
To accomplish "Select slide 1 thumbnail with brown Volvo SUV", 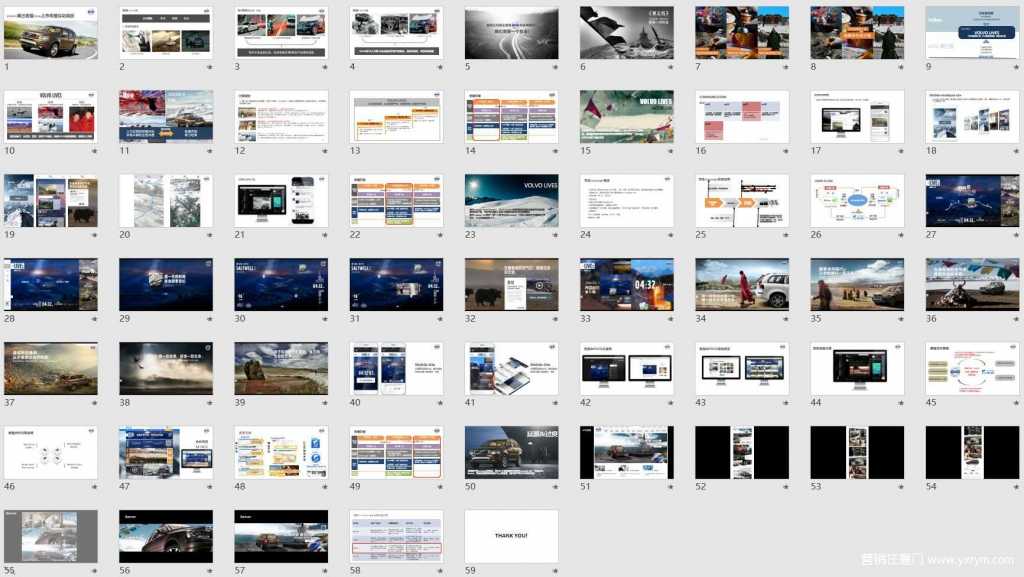I will pyautogui.click(x=51, y=33).
